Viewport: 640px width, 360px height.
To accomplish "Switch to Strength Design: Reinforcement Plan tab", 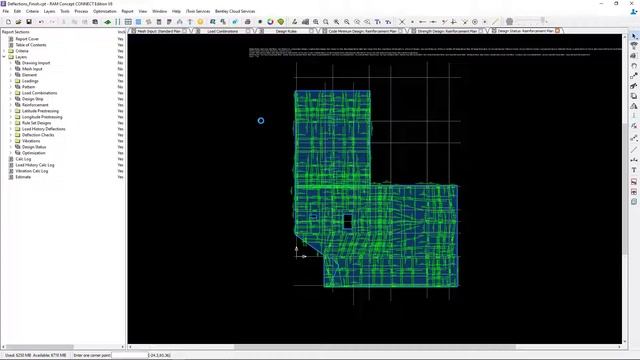I will (x=447, y=31).
